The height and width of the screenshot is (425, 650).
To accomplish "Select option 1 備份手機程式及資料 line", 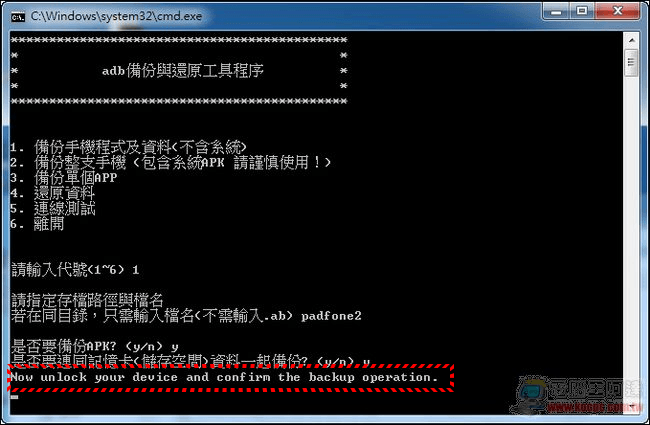I will pos(129,147).
